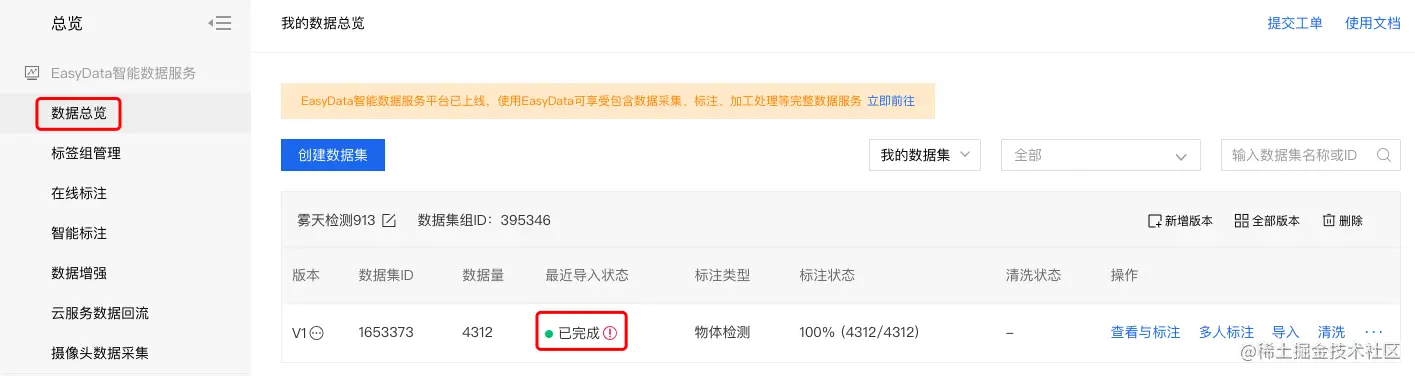Viewport: 1415px width, 376px height.
Task: Open the 查看与标注 link
Action: [x=1145, y=332]
